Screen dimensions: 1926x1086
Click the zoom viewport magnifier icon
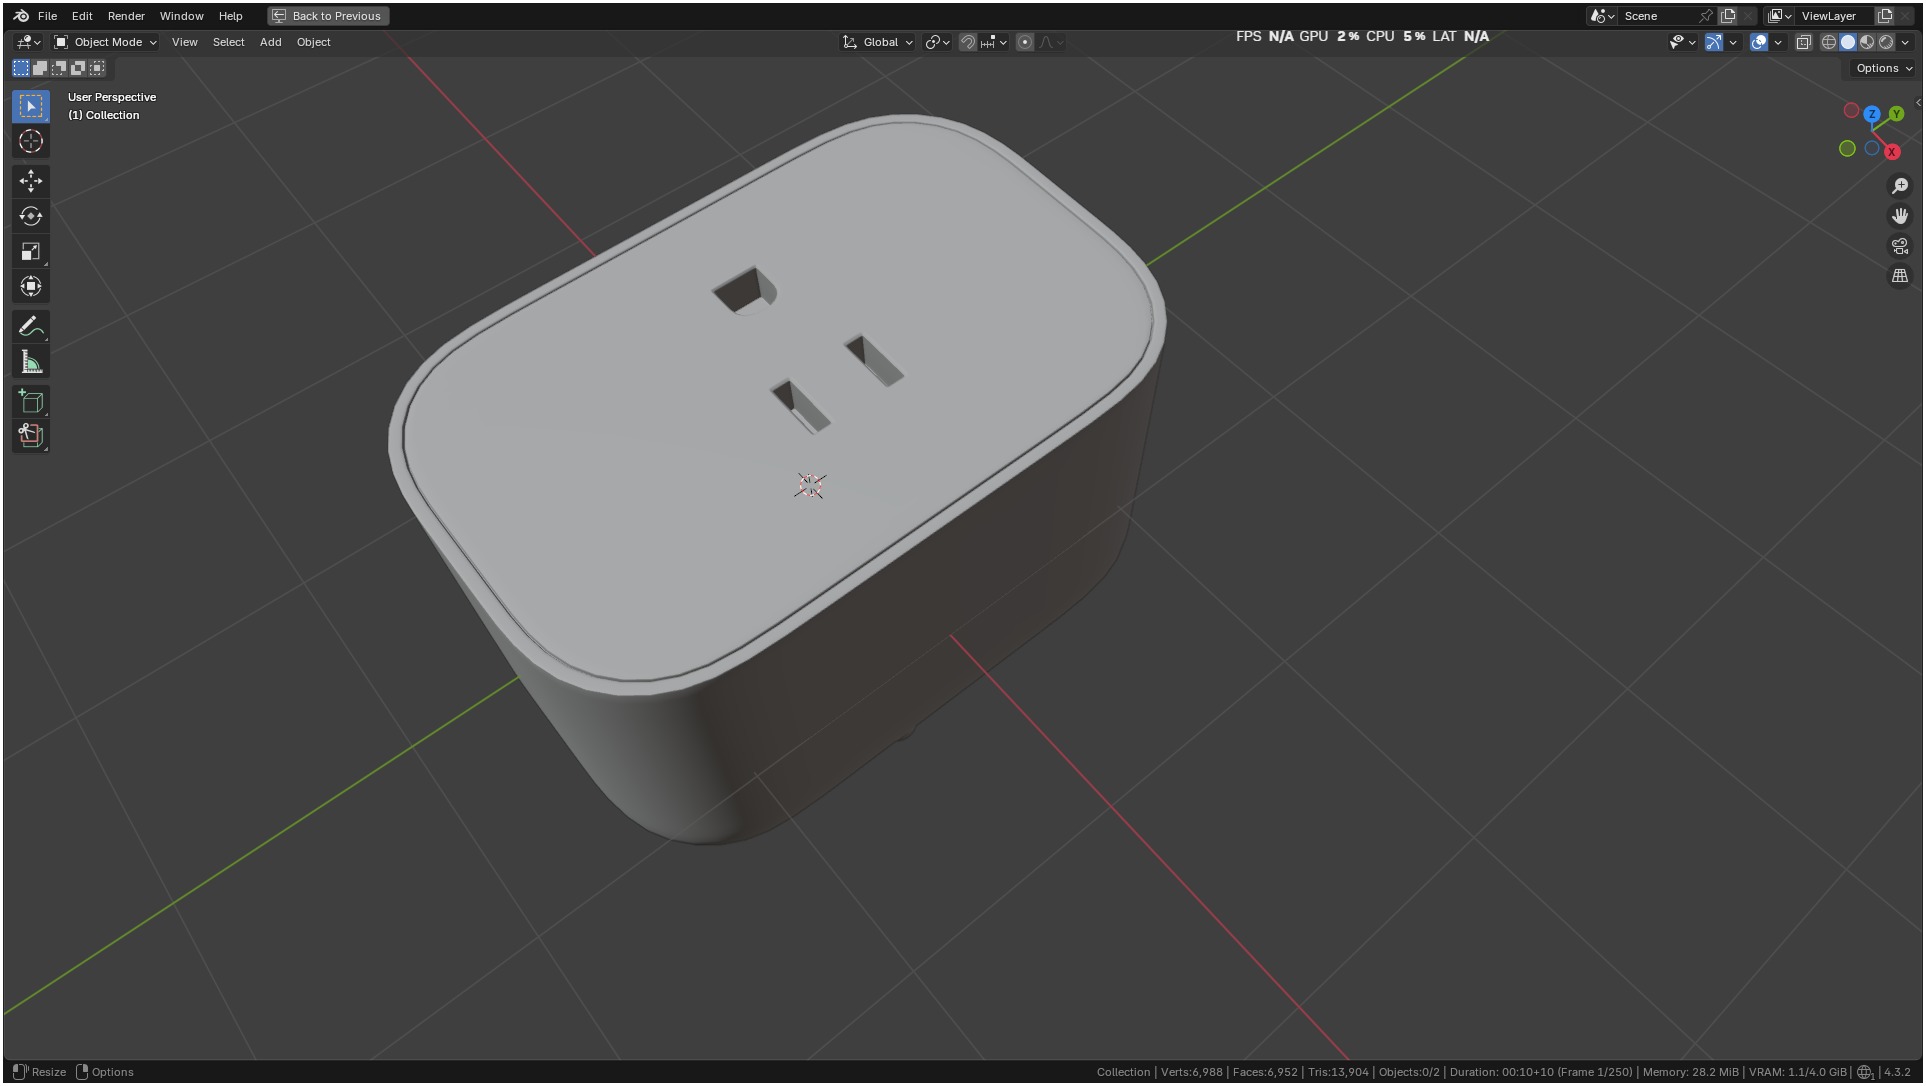tap(1900, 186)
